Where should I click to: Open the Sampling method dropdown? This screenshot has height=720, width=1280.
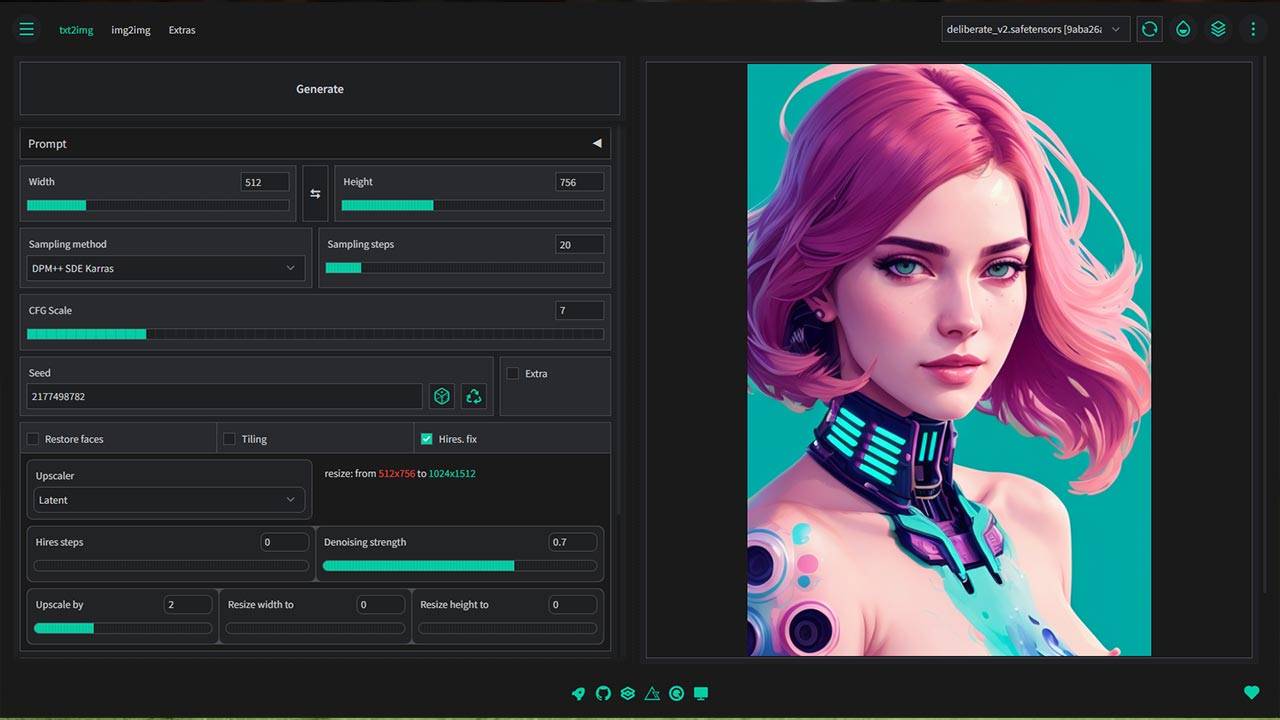tap(165, 268)
